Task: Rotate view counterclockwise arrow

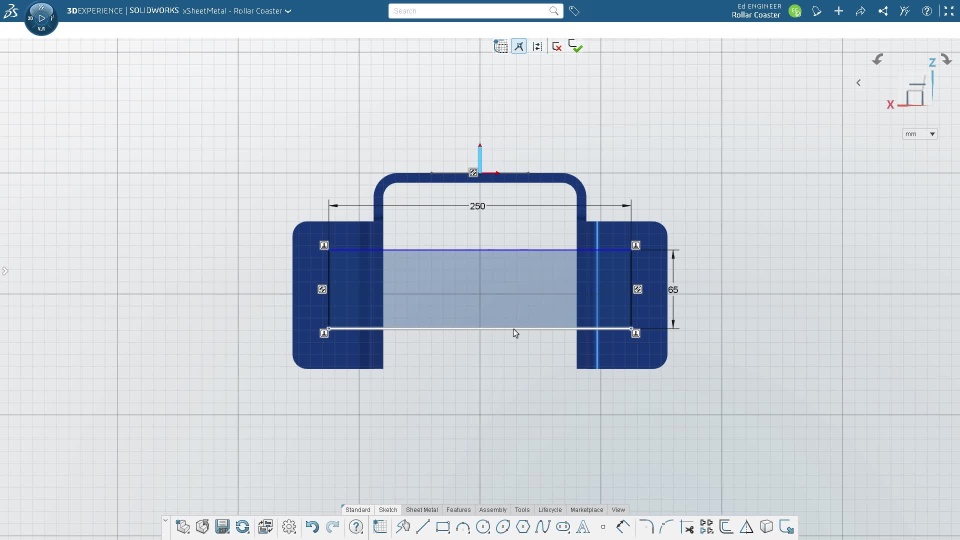Action: (877, 59)
